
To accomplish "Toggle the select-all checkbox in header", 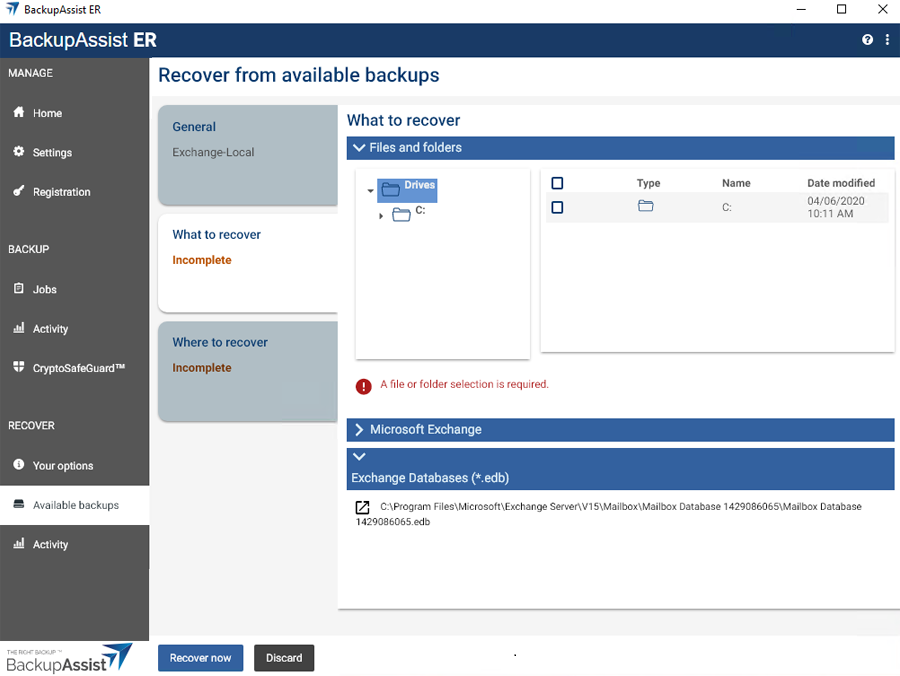I will (x=557, y=183).
